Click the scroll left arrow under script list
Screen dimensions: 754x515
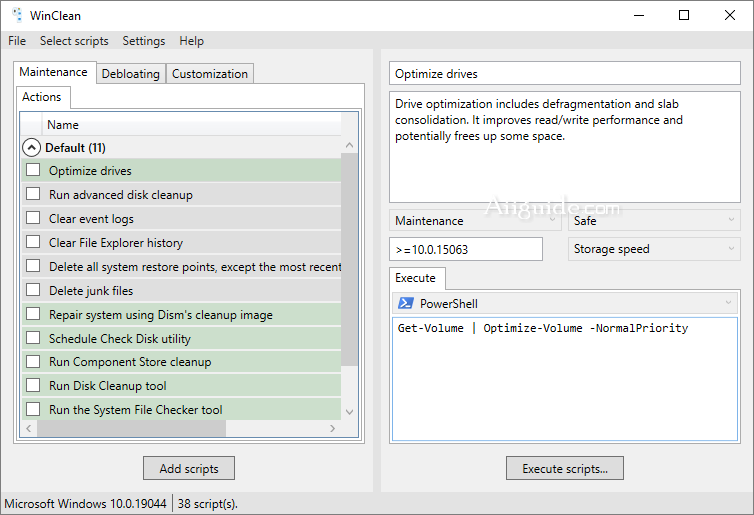pos(29,428)
